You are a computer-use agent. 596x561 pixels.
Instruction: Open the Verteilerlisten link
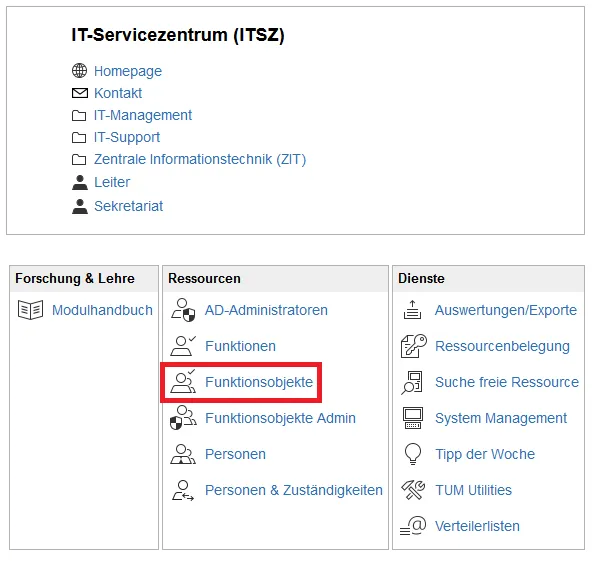[477, 526]
